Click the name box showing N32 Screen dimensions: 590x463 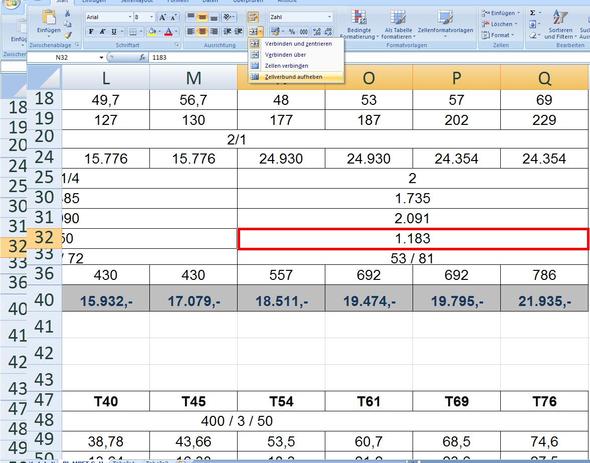(63, 58)
